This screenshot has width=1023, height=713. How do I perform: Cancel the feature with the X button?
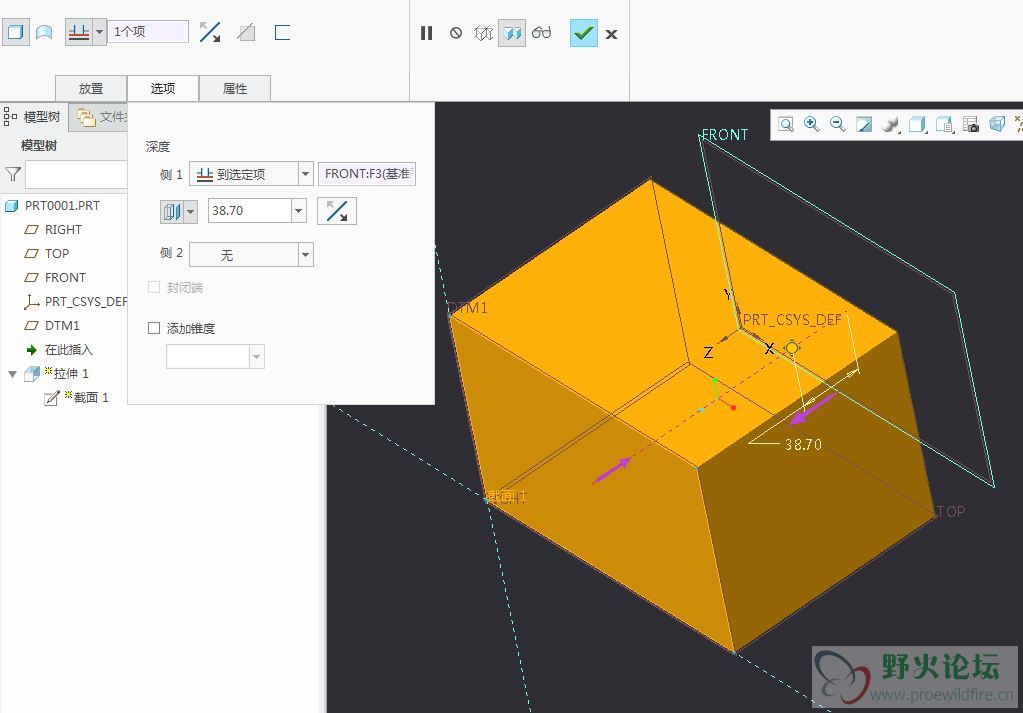click(x=611, y=34)
